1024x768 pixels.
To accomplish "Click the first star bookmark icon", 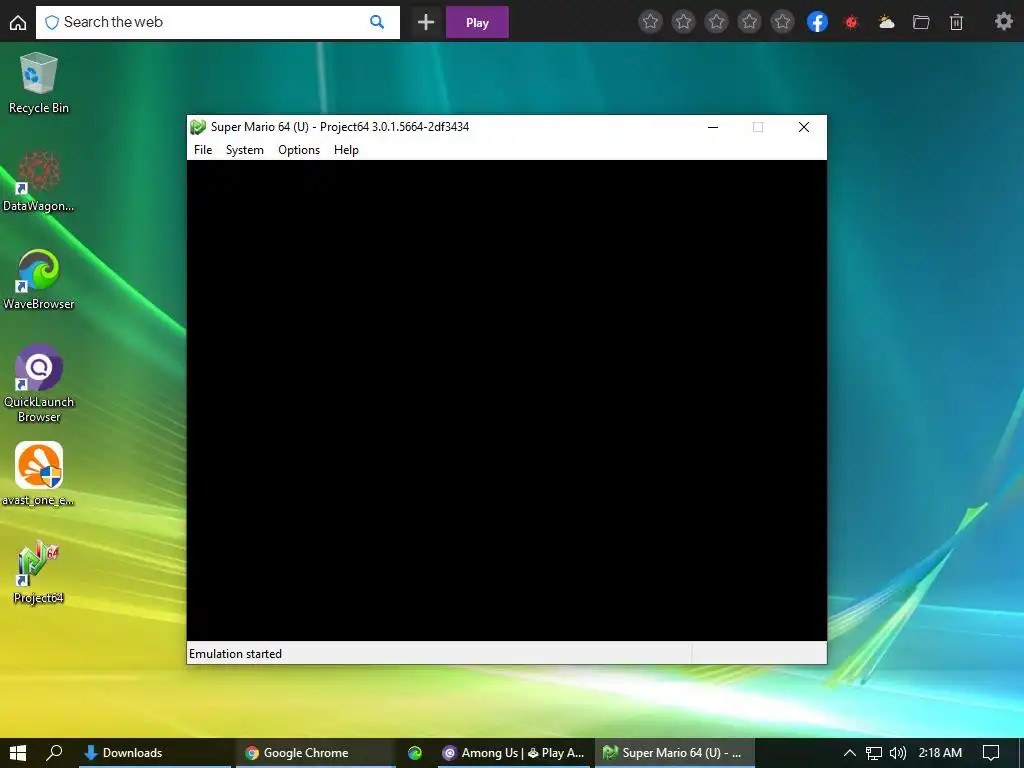I will click(x=650, y=22).
